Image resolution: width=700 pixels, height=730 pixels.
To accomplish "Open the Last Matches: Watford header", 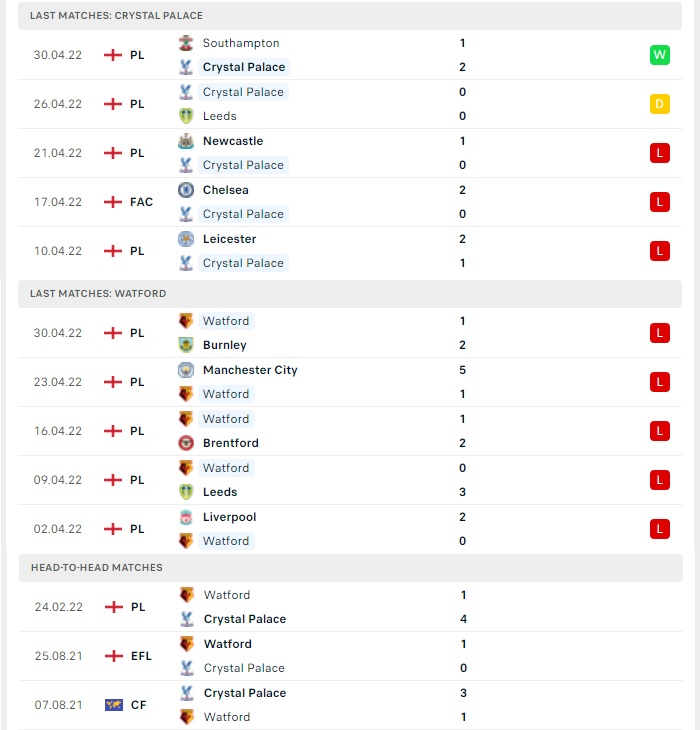I will pyautogui.click(x=350, y=294).
